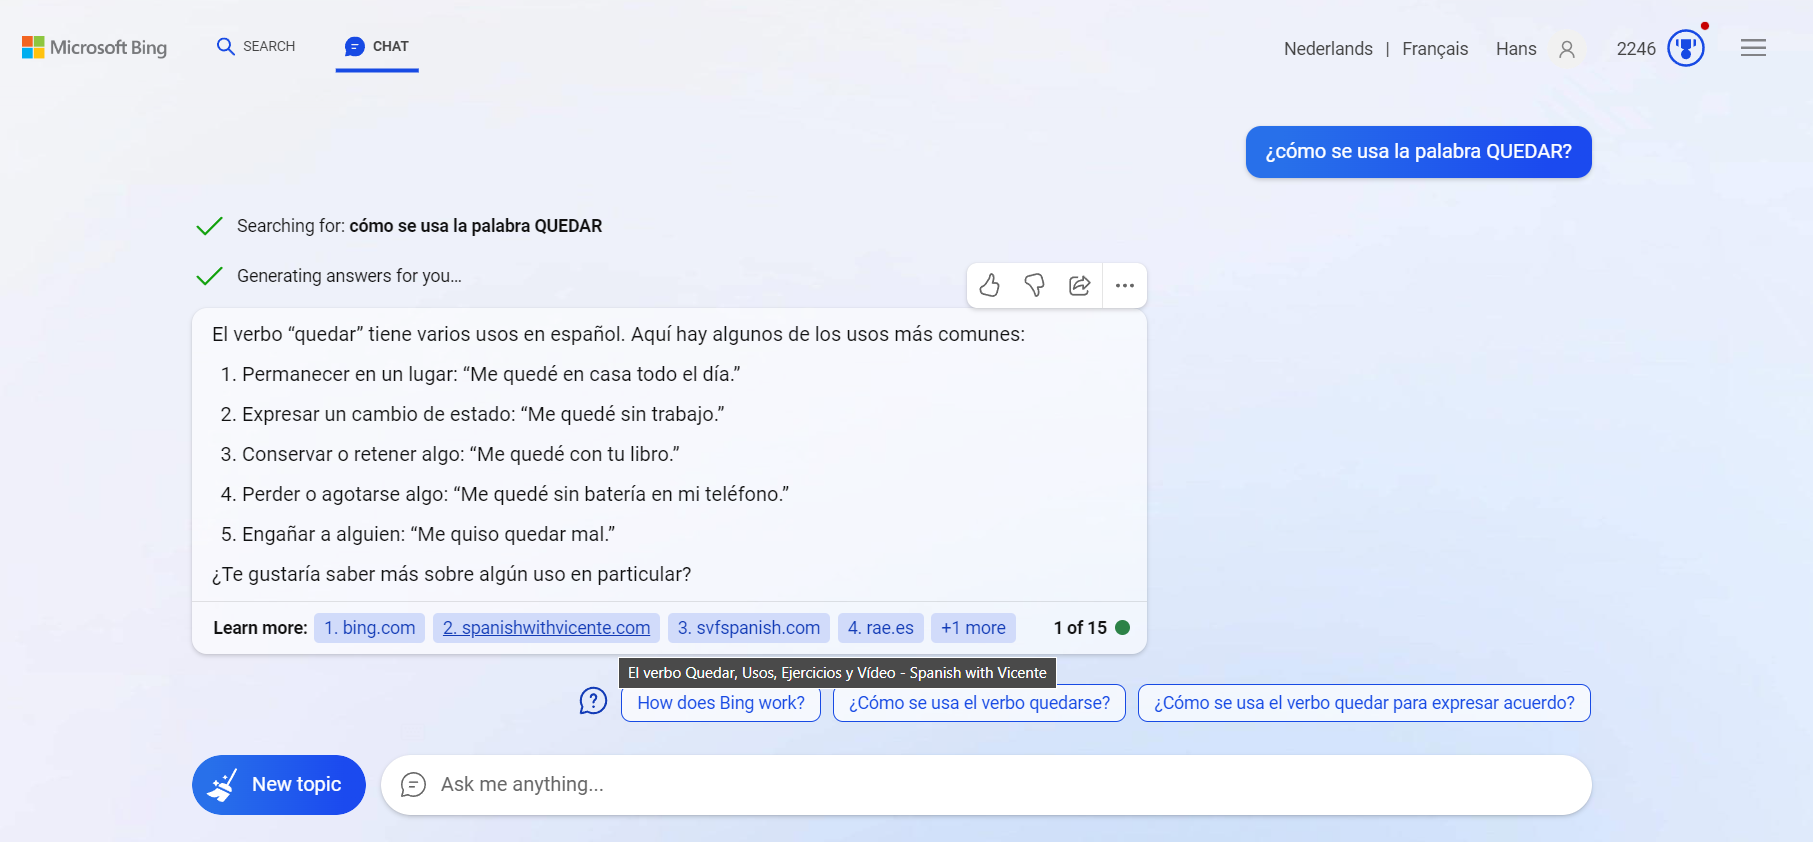Open the spanishwithvicente.com source link
Viewport: 1813px width, 842px height.
546,628
